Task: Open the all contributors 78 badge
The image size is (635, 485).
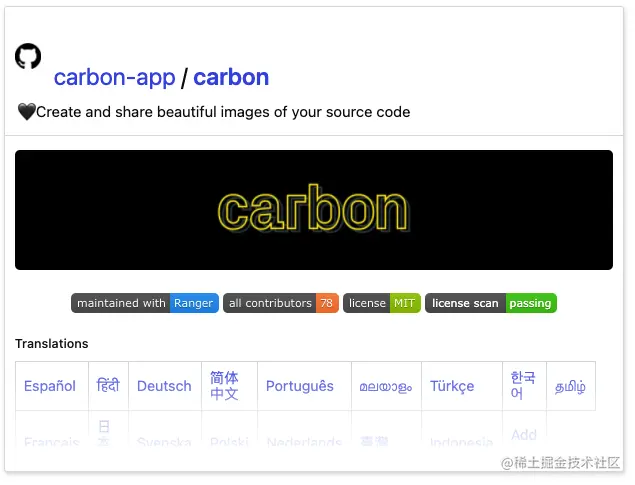Action: (x=281, y=303)
